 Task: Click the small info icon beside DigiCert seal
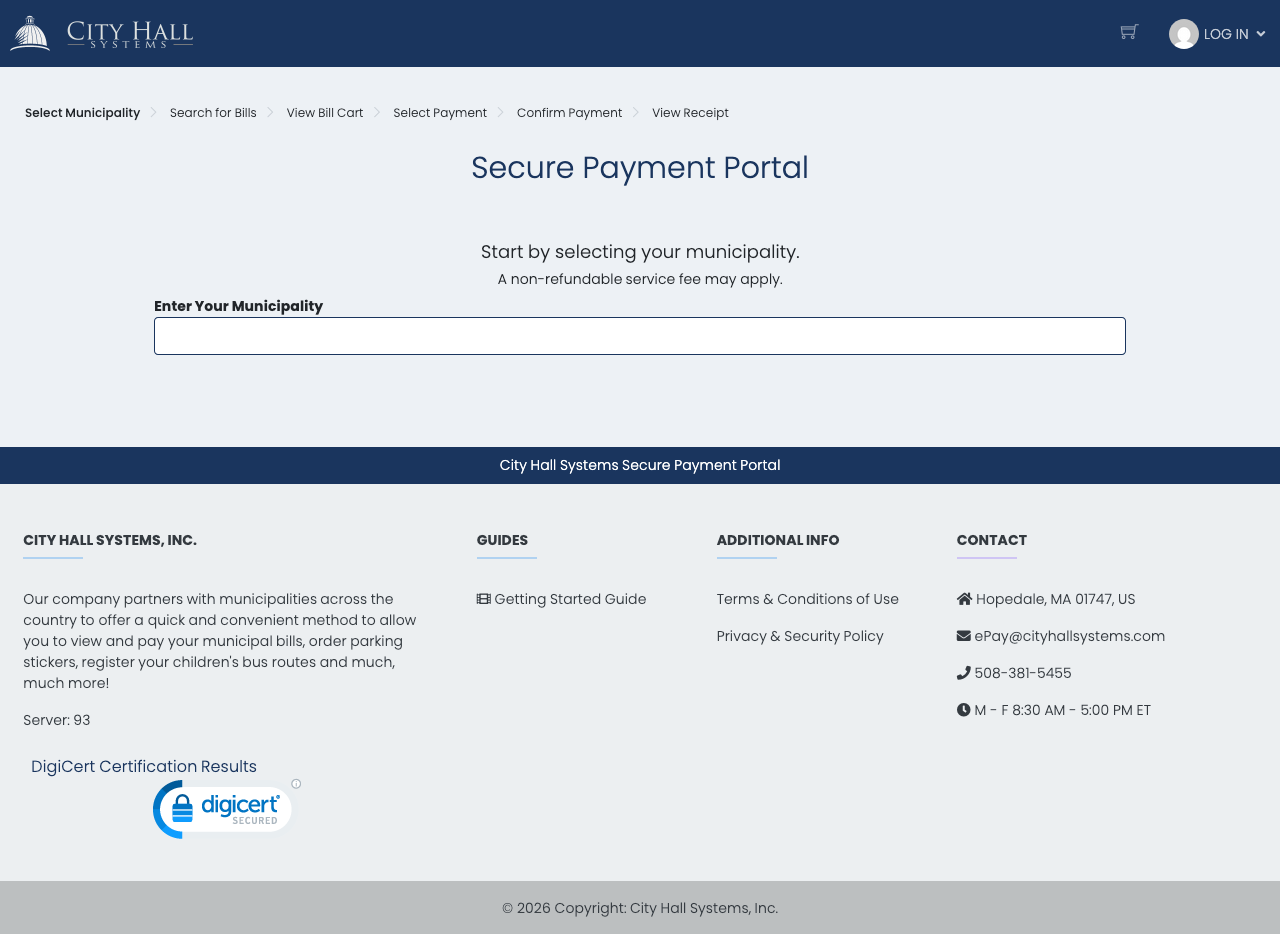pos(296,784)
